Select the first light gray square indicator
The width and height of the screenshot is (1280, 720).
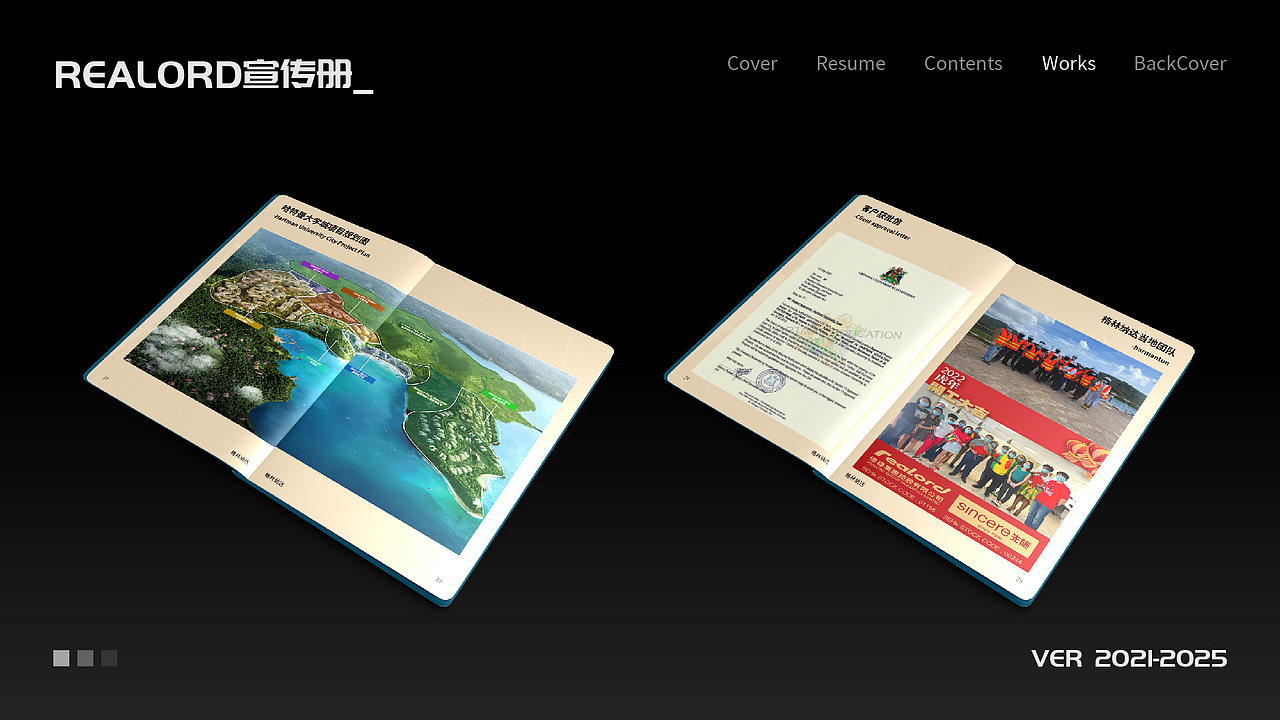coord(61,658)
